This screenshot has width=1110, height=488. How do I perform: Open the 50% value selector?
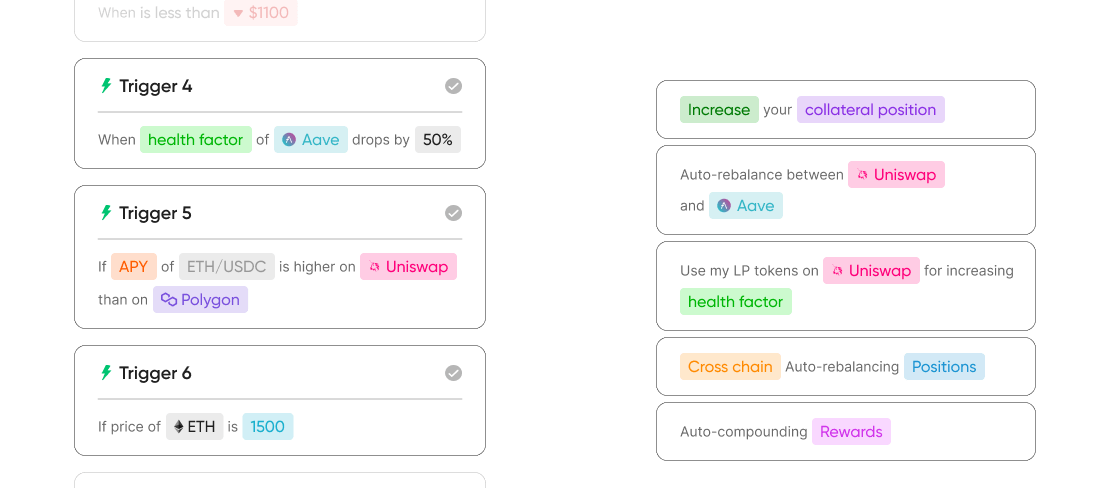click(x=438, y=140)
